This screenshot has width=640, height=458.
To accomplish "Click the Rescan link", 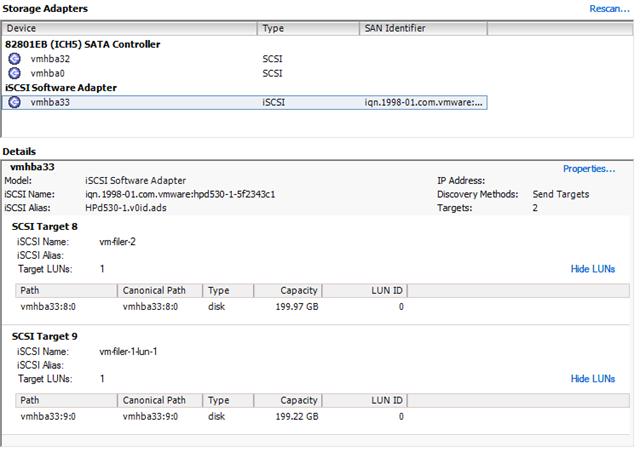I will pos(610,9).
